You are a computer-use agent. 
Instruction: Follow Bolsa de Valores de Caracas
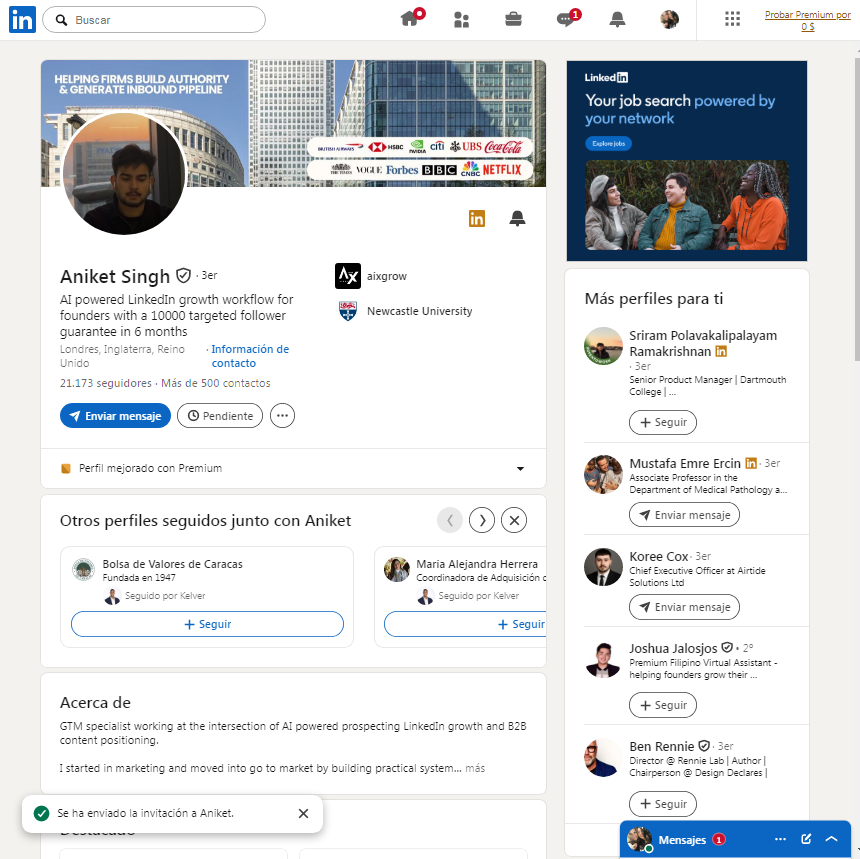(207, 624)
